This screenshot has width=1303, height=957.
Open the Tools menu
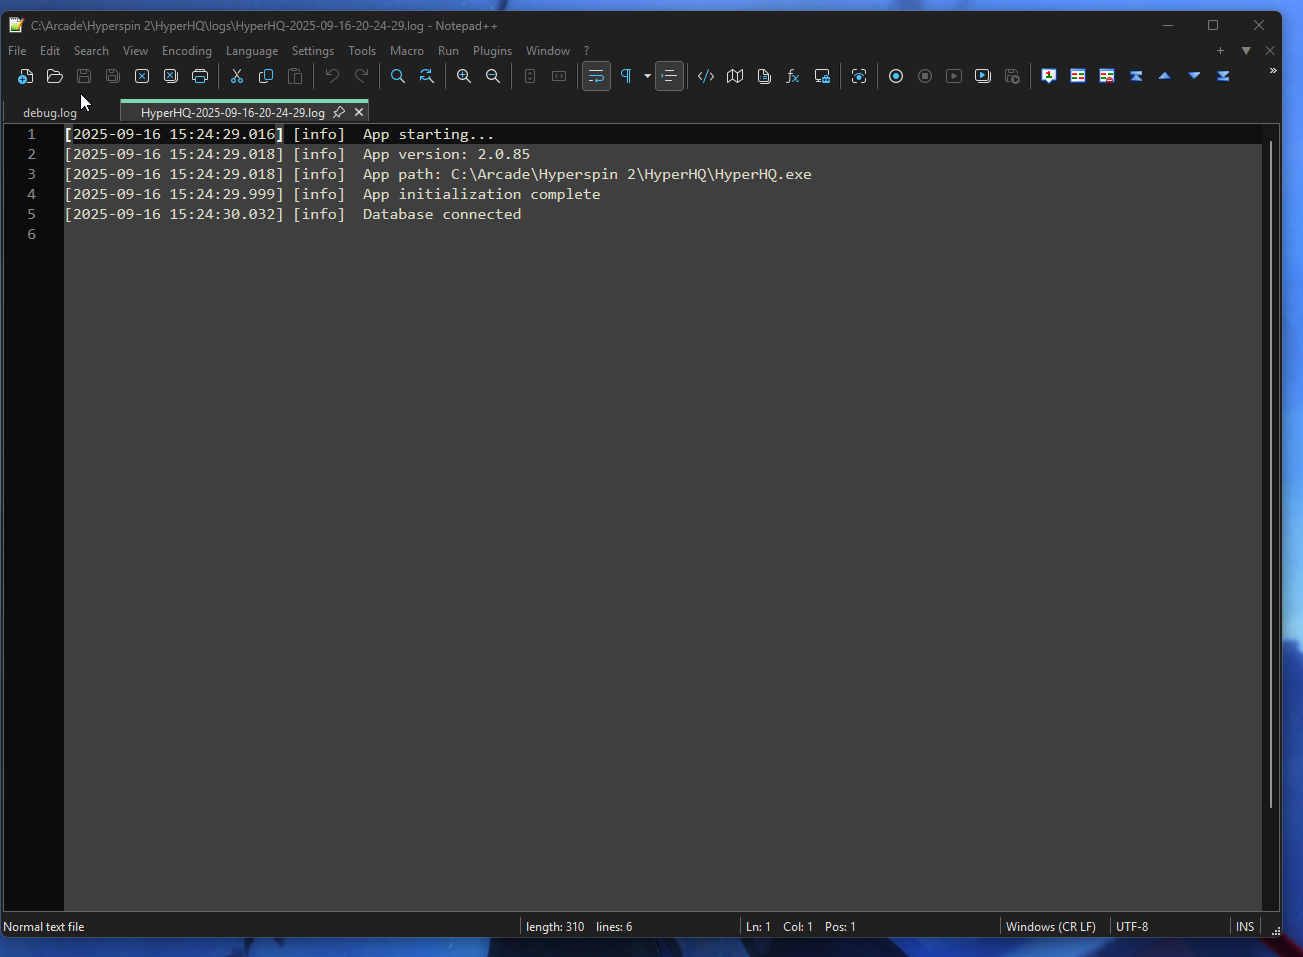point(362,51)
